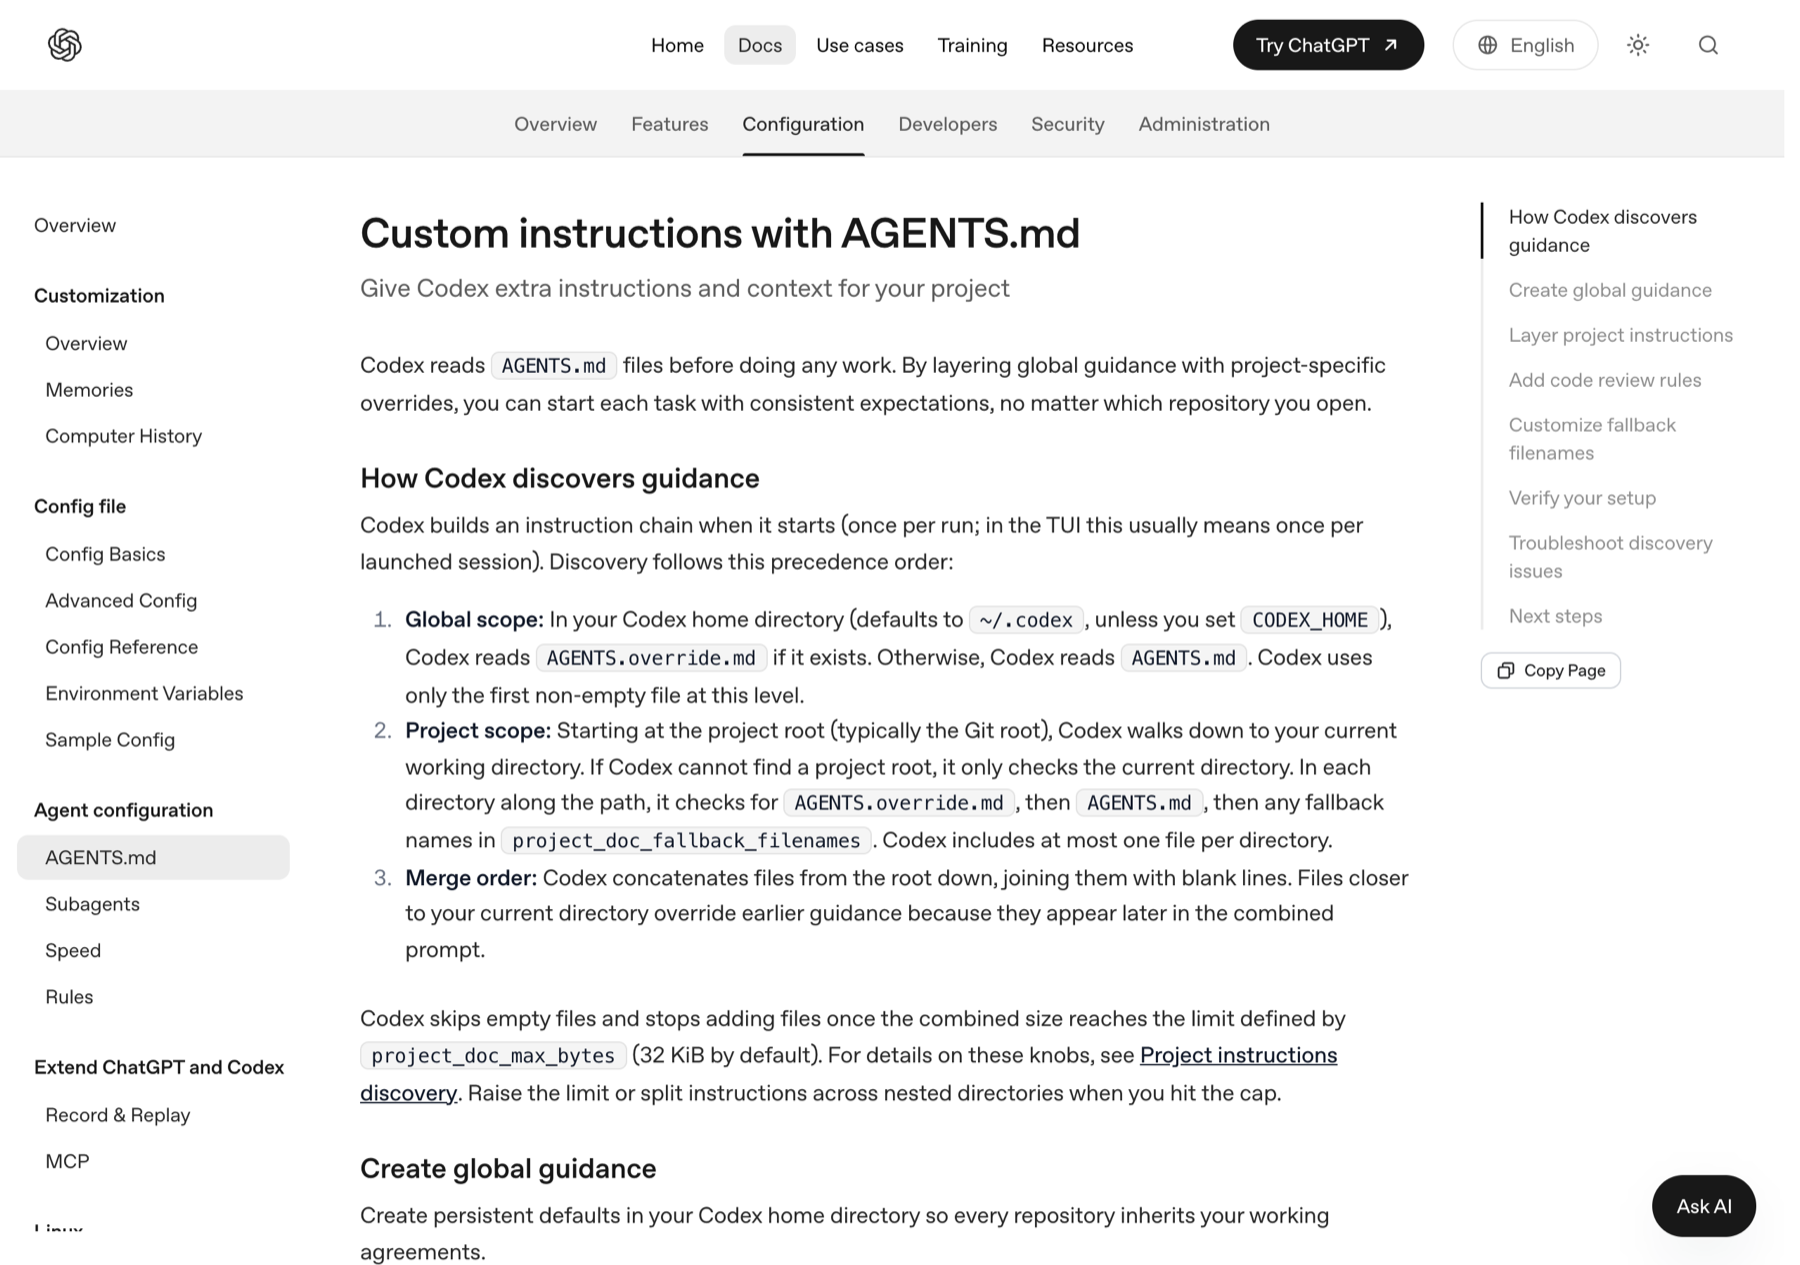Click the Extend ChatGPT and Codex heading
Image resolution: width=1800 pixels, height=1265 pixels.
pyautogui.click(x=159, y=1067)
